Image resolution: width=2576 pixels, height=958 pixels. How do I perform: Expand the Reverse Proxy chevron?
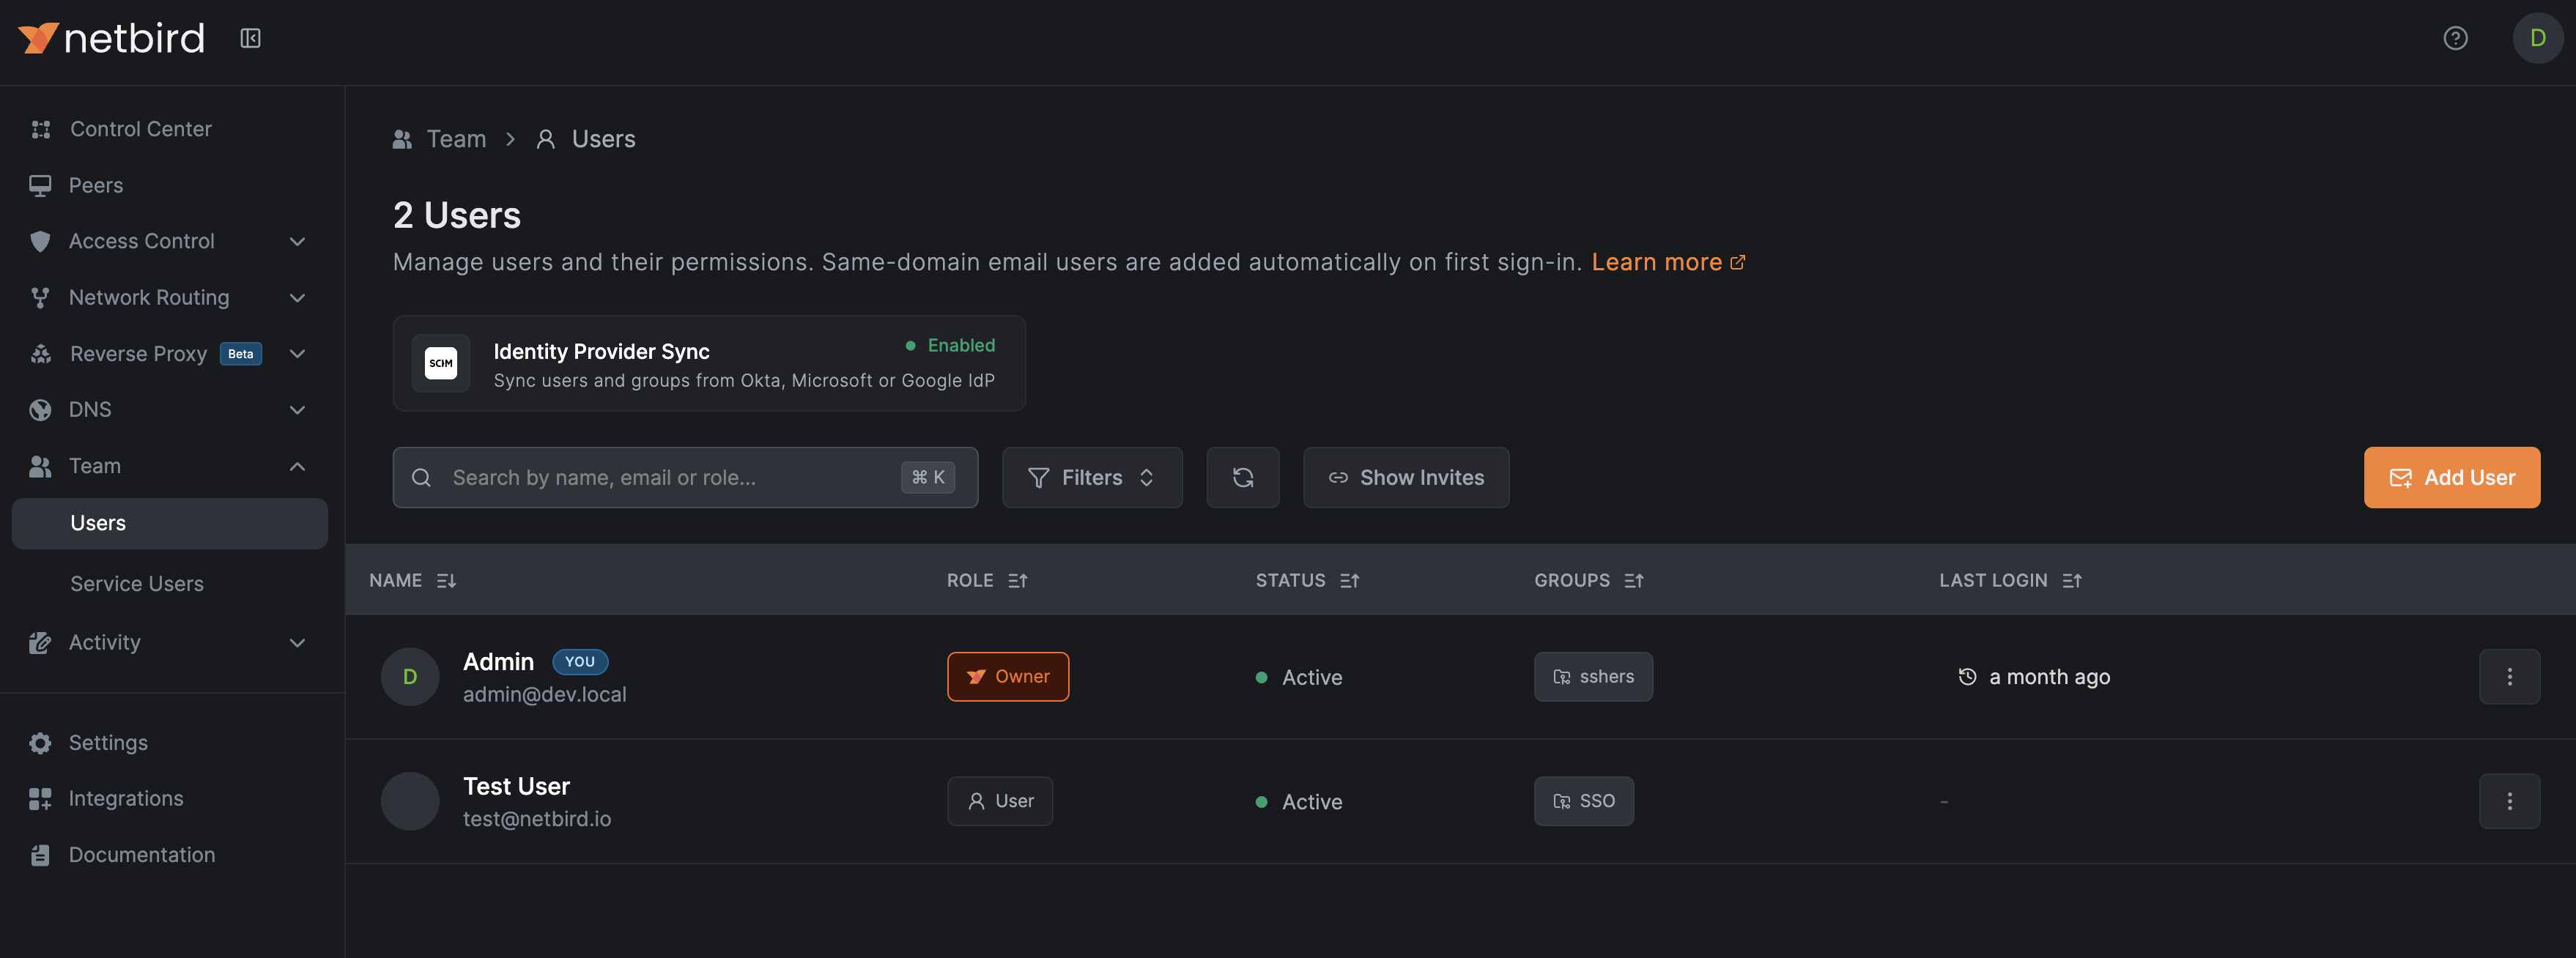[297, 354]
